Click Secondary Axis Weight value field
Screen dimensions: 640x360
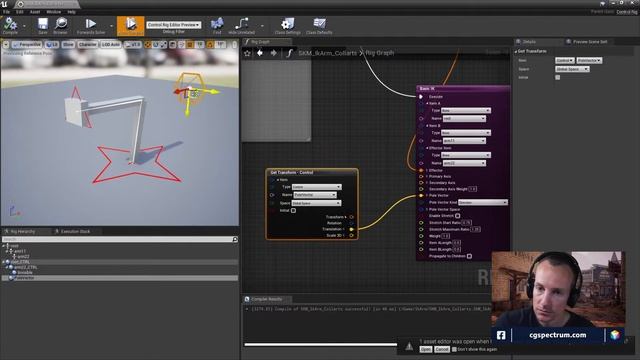coord(472,189)
